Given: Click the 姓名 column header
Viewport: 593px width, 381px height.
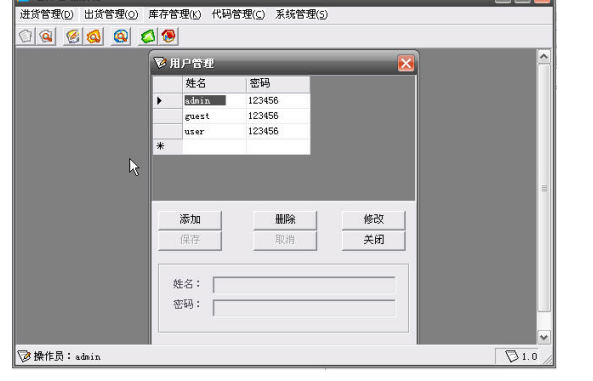Looking at the screenshot, I should [214, 84].
